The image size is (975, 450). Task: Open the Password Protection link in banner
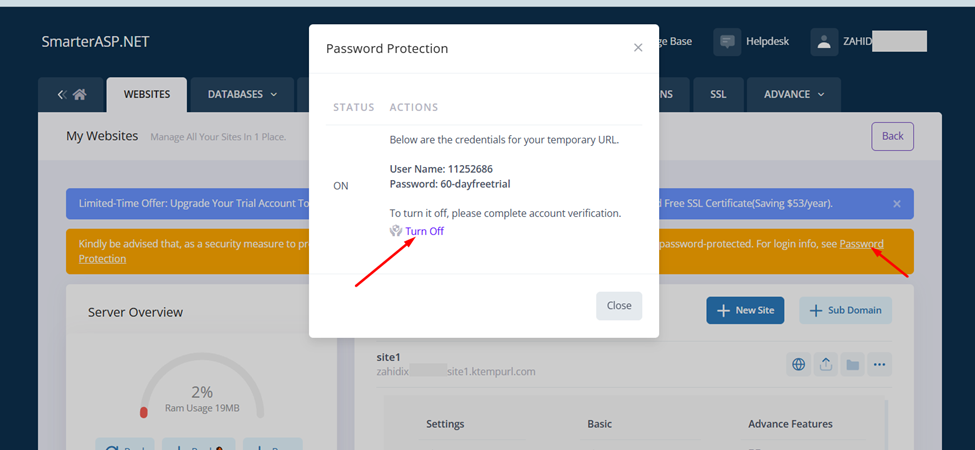[x=861, y=244]
